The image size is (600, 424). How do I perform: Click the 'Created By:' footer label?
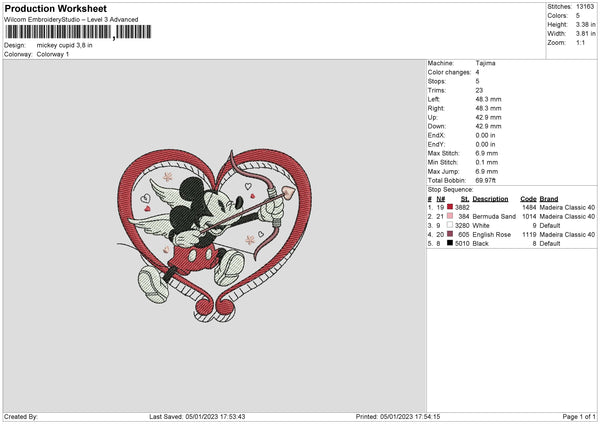click(21, 417)
